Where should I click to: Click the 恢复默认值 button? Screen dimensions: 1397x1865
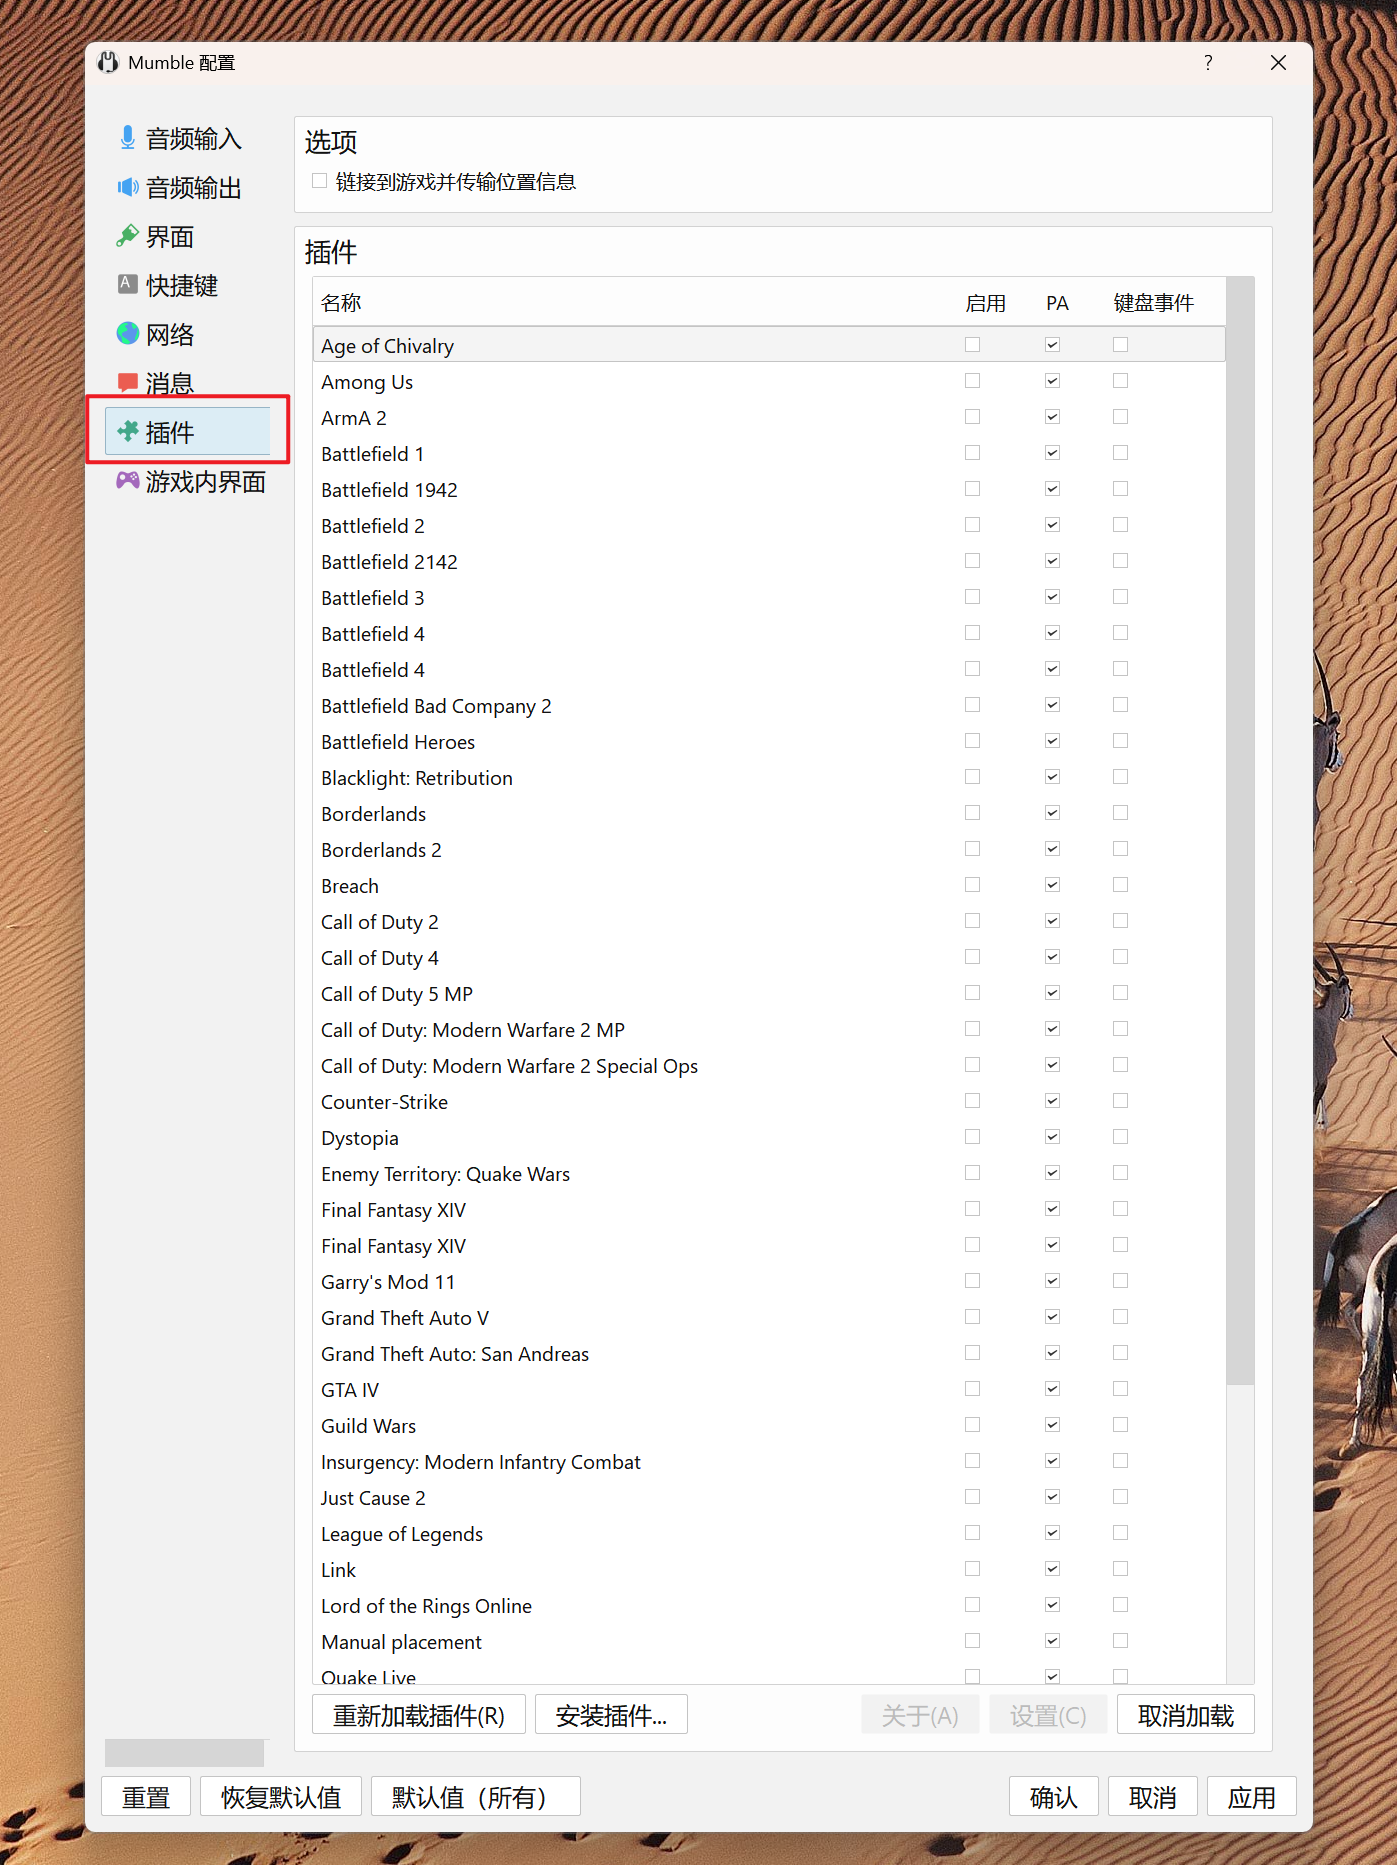click(x=281, y=1797)
